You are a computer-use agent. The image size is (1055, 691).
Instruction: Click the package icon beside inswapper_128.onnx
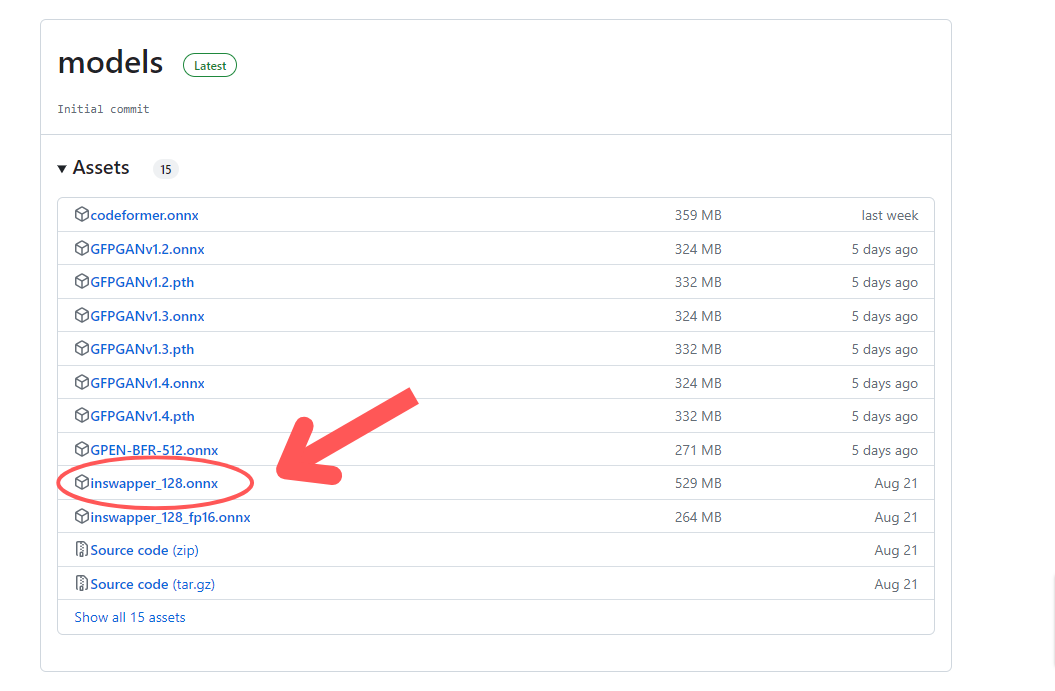(82, 483)
